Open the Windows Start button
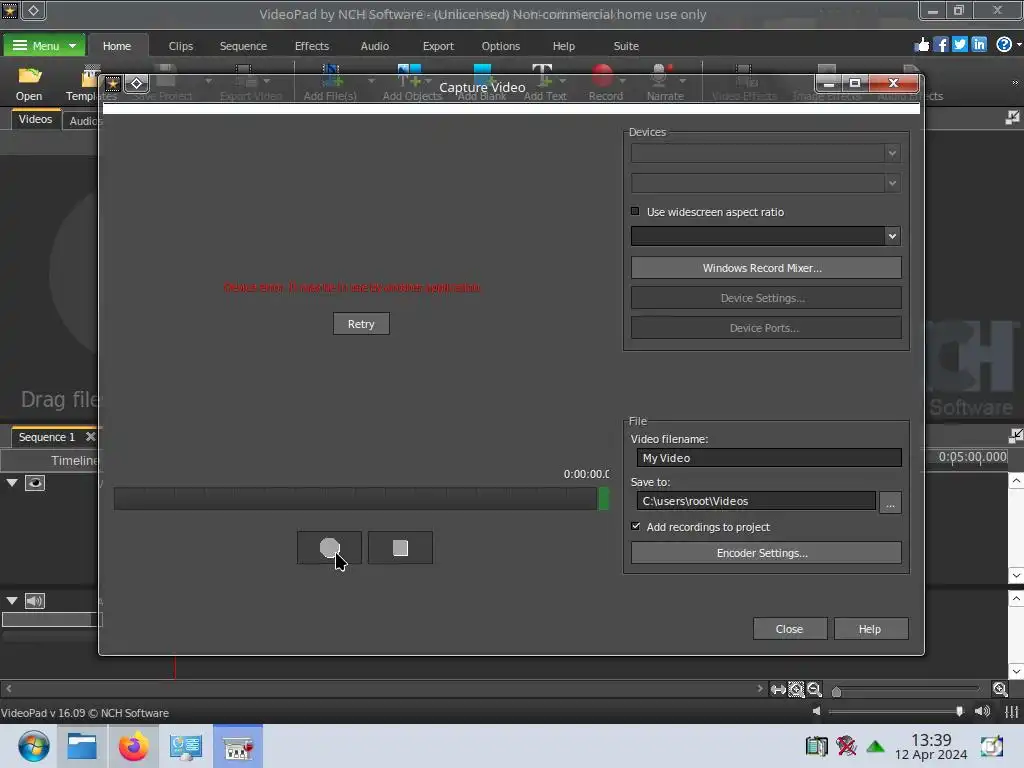The image size is (1024, 768). tap(33, 746)
